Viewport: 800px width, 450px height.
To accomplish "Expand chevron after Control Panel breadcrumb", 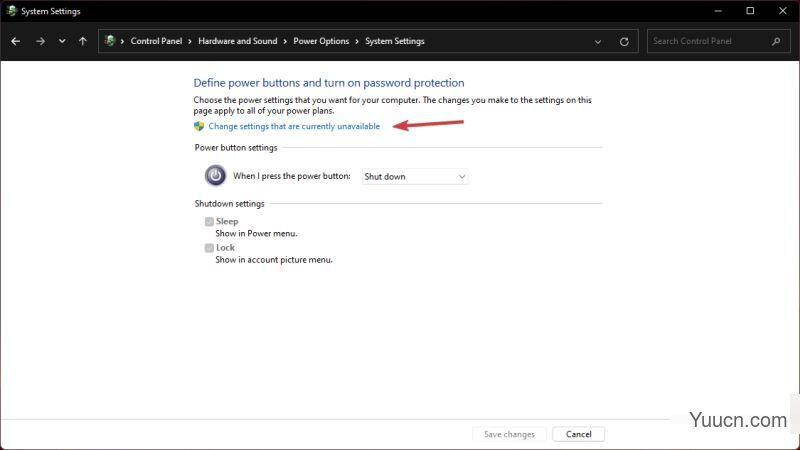I will click(190, 42).
